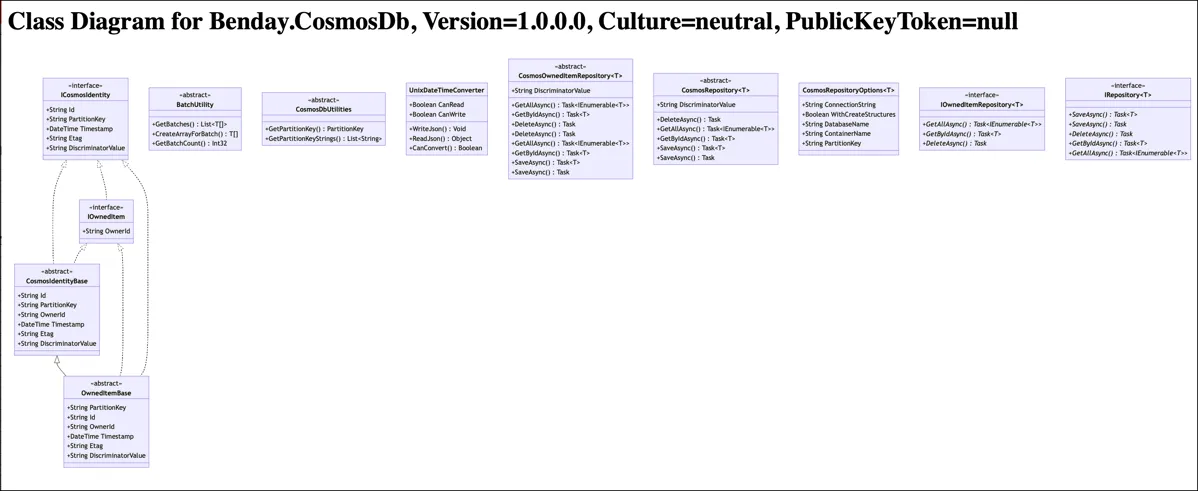This screenshot has width=1198, height=491.
Task: Click the BatchUtility class title
Action: pos(195,105)
